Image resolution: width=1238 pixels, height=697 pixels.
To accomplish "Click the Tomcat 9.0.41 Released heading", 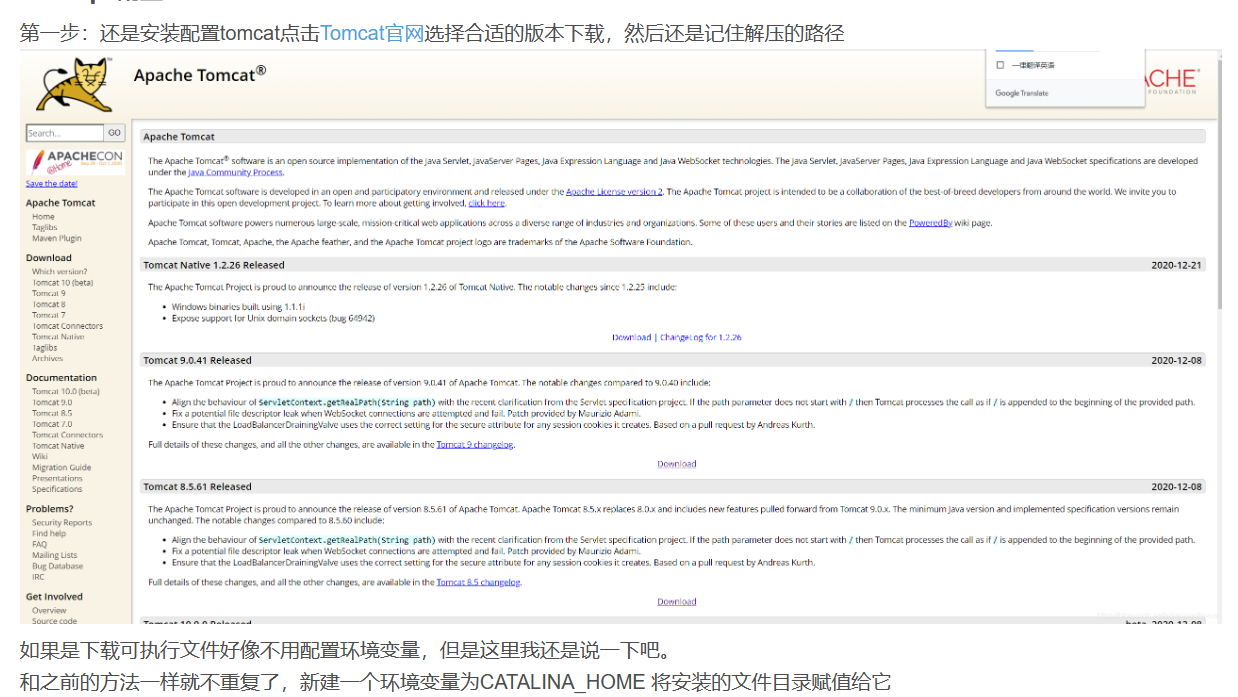I will tap(197, 360).
